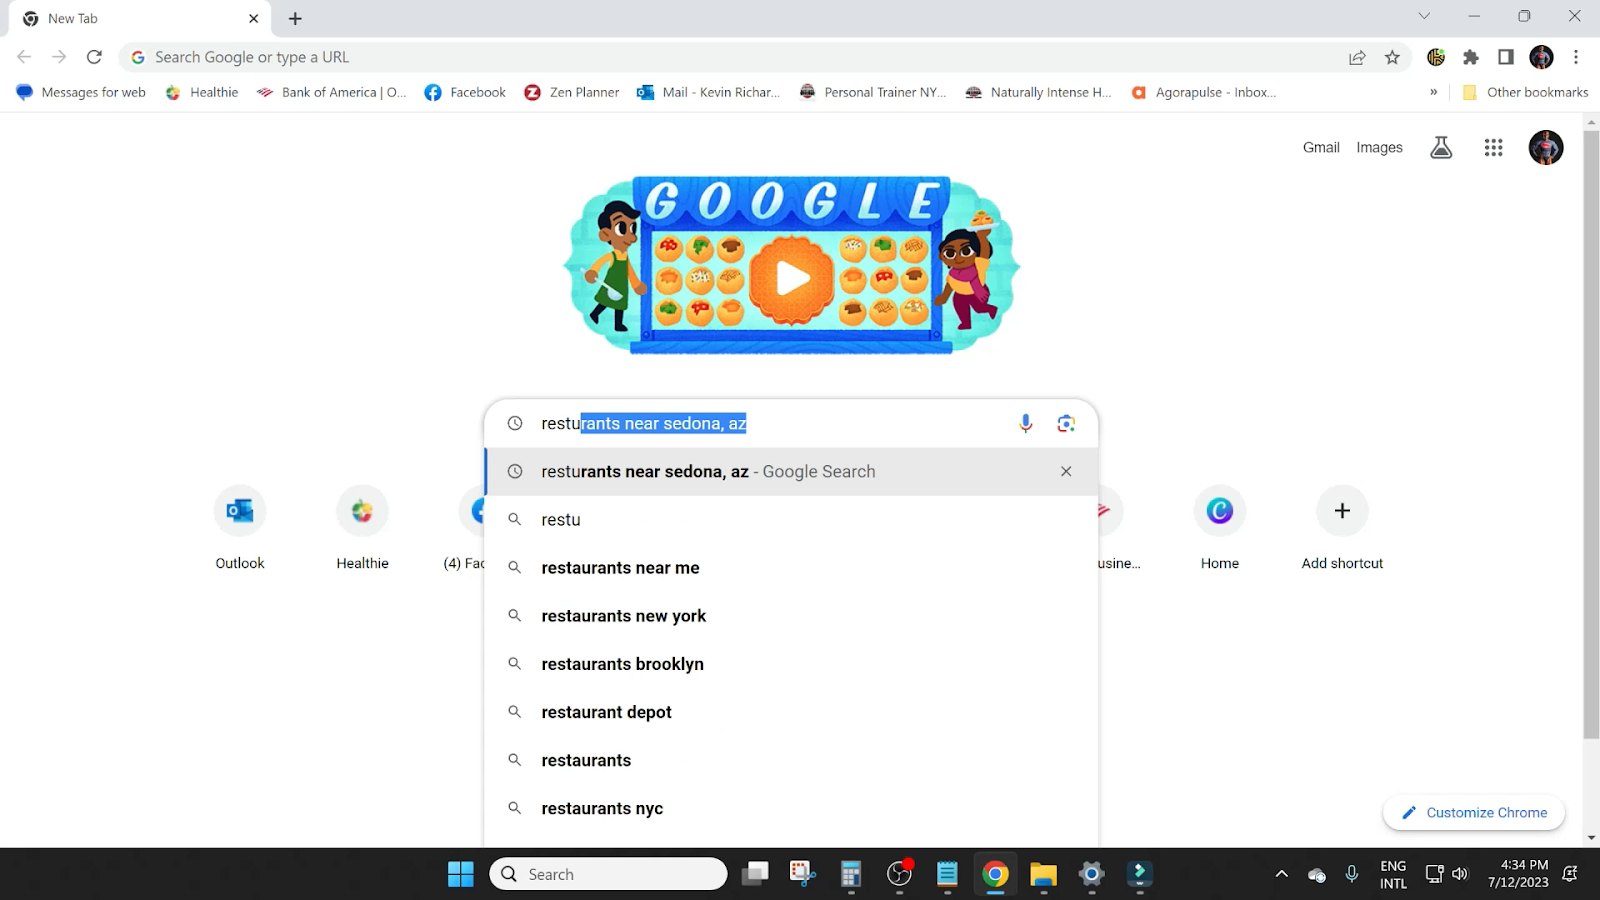
Task: Click the taskbar Search box
Action: pos(608,874)
